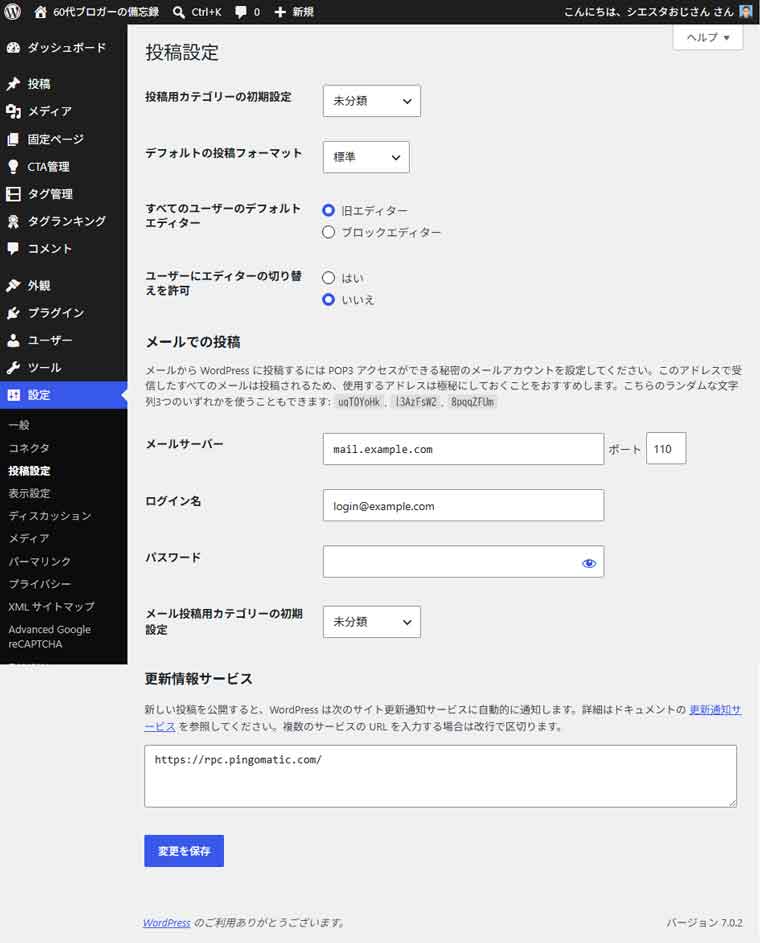This screenshot has width=760, height=943.
Task: Click the プラグイン plug icon
Action: (13, 313)
